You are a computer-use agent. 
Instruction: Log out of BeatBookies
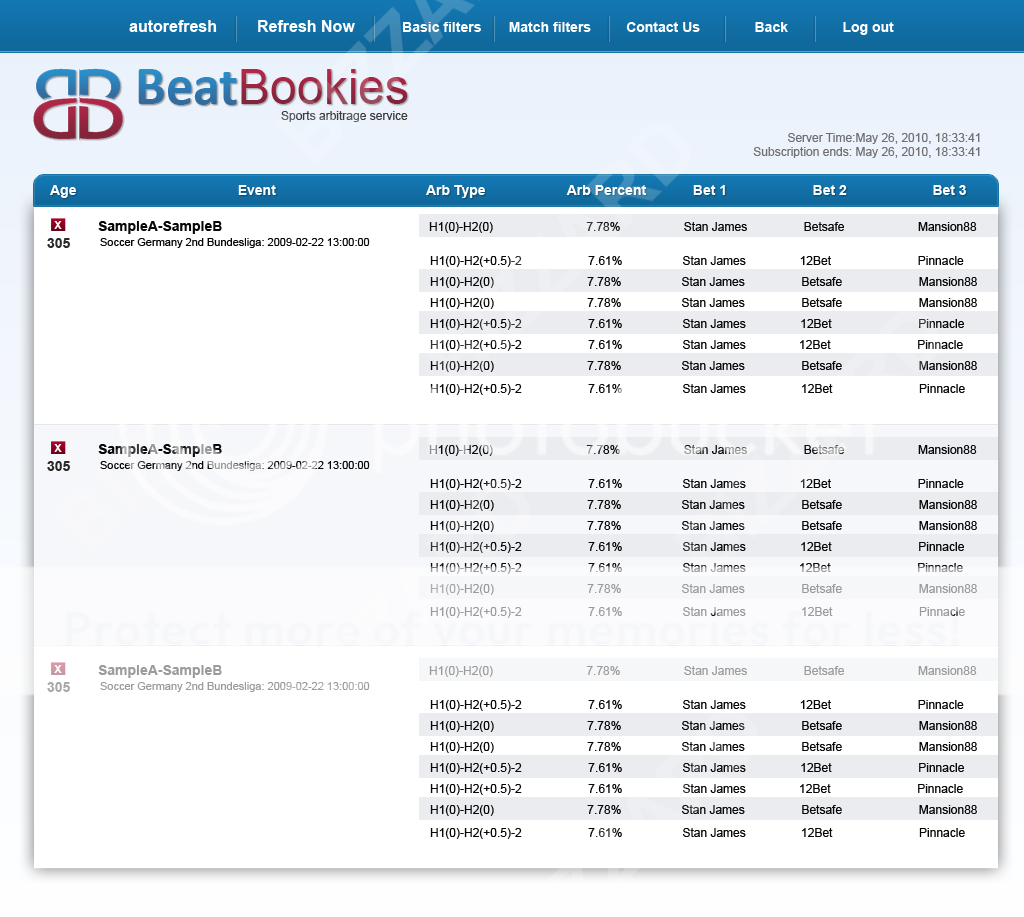(x=867, y=27)
